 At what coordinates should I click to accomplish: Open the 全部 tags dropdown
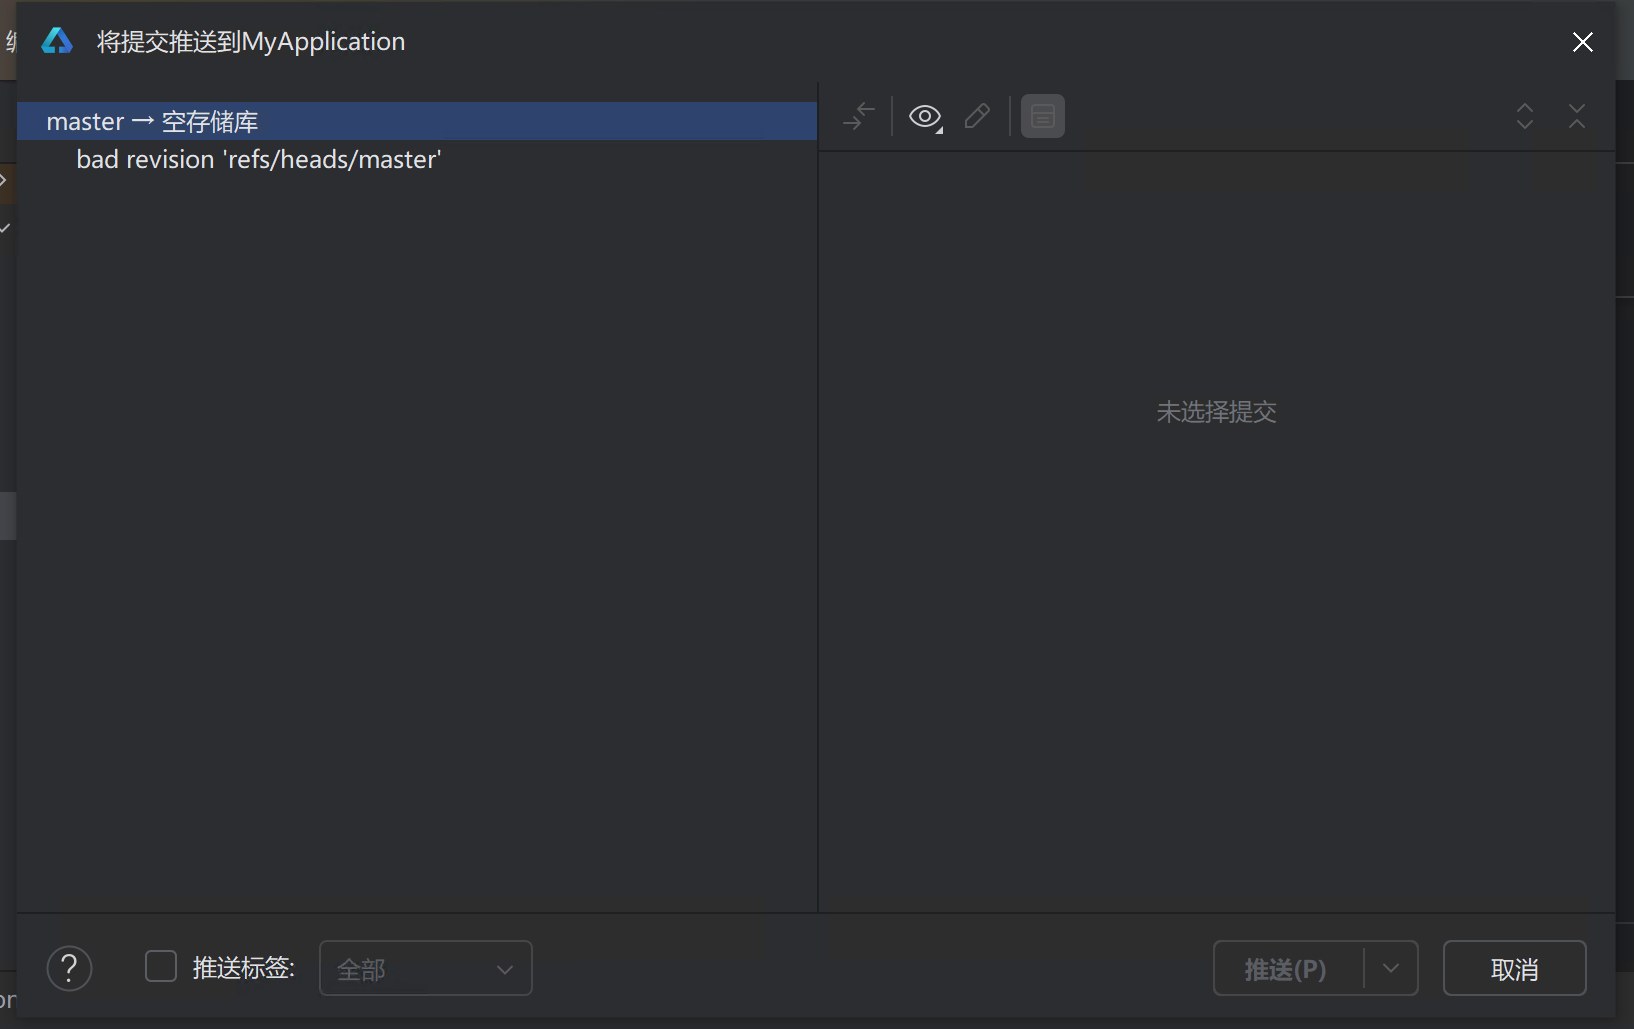(x=425, y=968)
